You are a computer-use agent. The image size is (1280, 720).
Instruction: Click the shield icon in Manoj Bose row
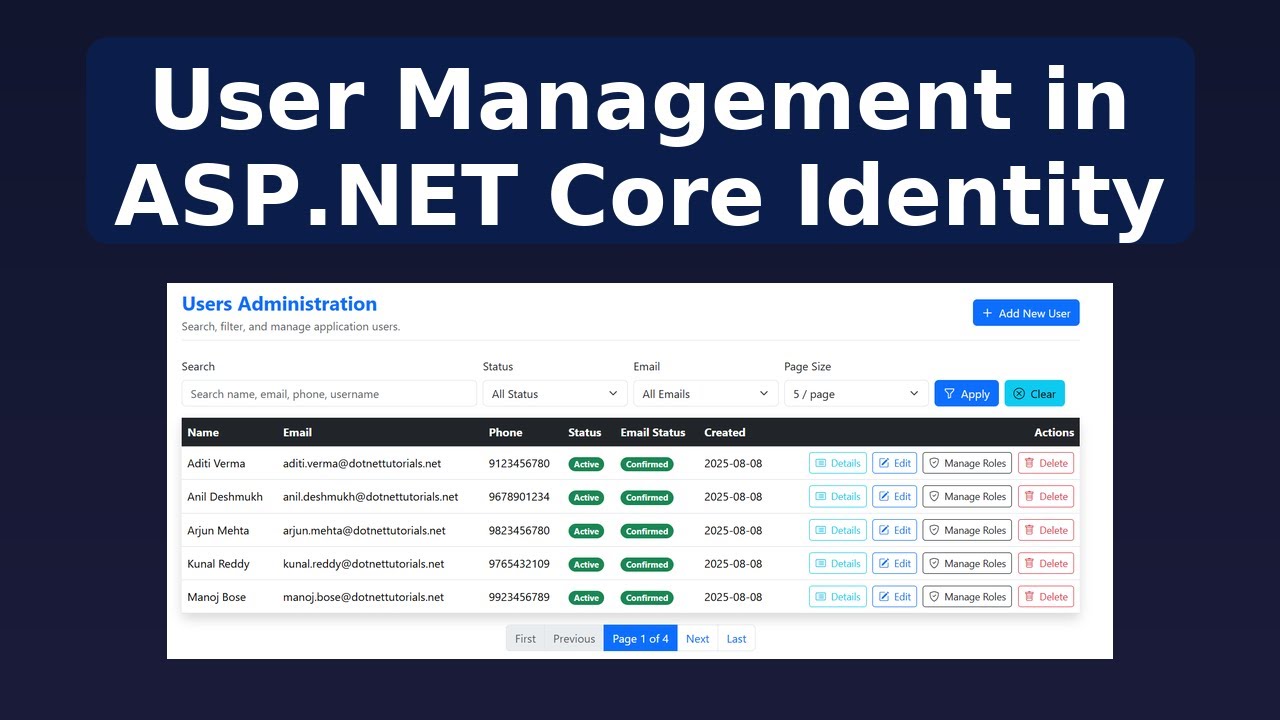(934, 597)
